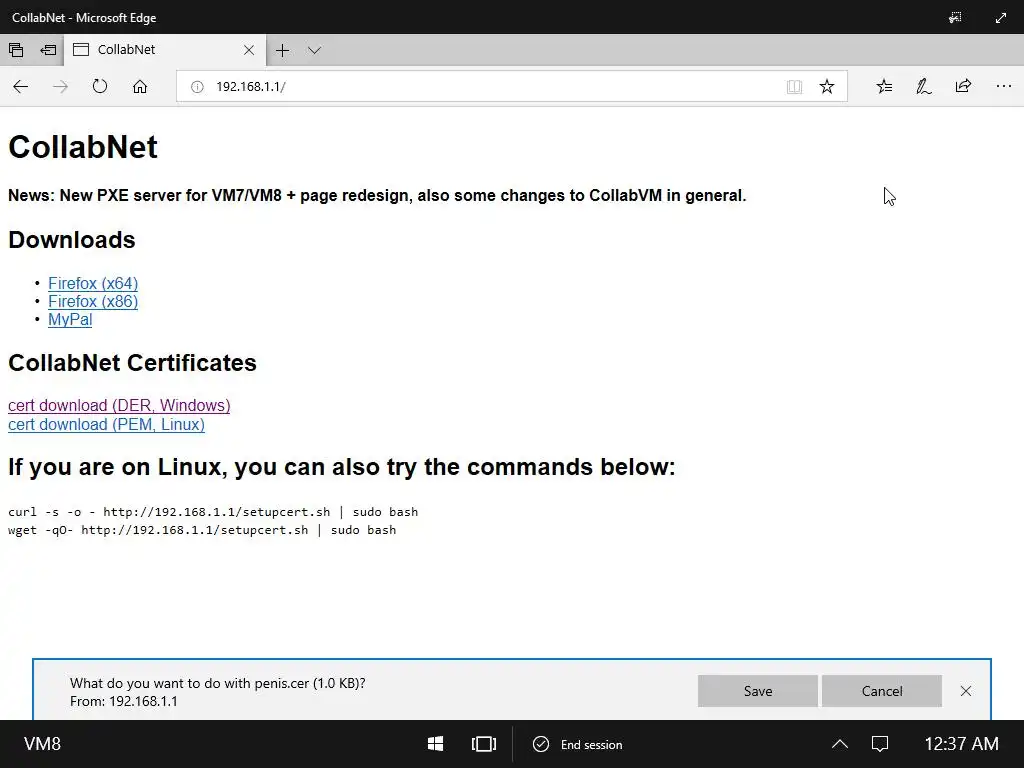
Task: Share this page icon
Action: [963, 86]
